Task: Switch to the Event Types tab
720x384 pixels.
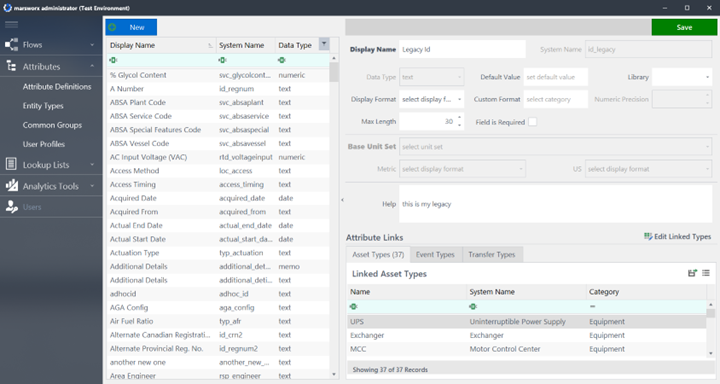Action: point(435,254)
